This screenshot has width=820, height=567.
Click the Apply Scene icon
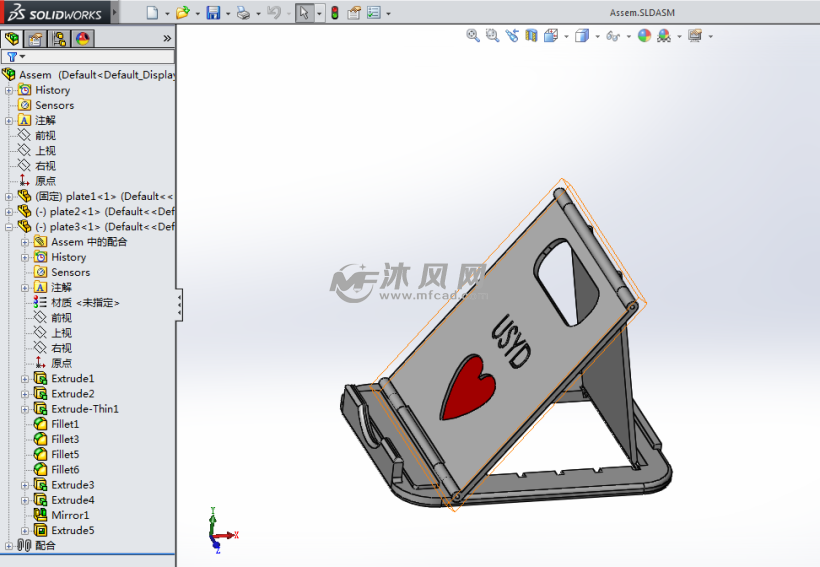[664, 36]
